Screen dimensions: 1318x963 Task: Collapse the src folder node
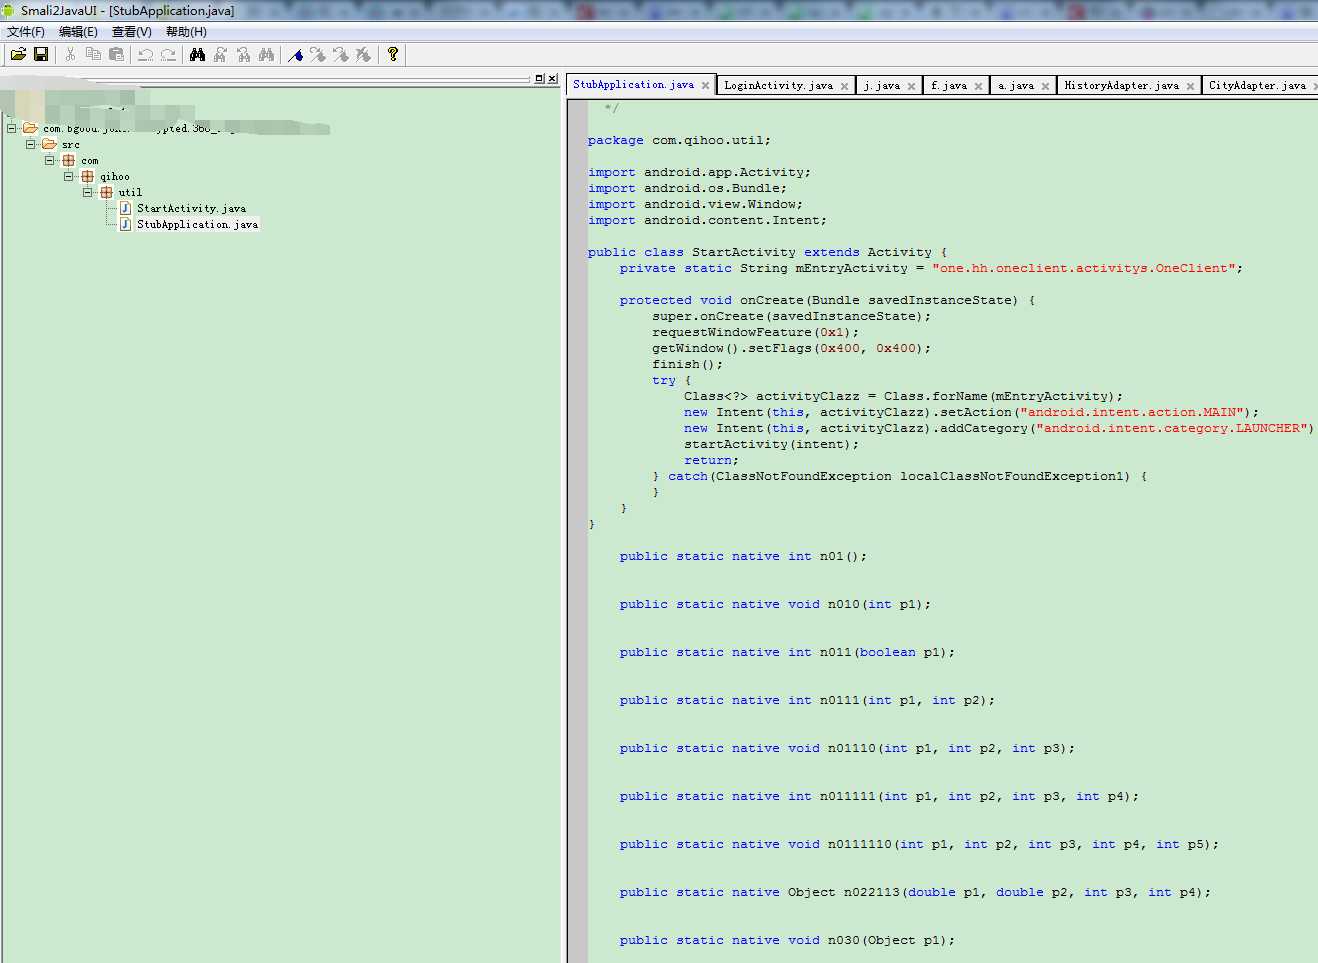(x=30, y=144)
